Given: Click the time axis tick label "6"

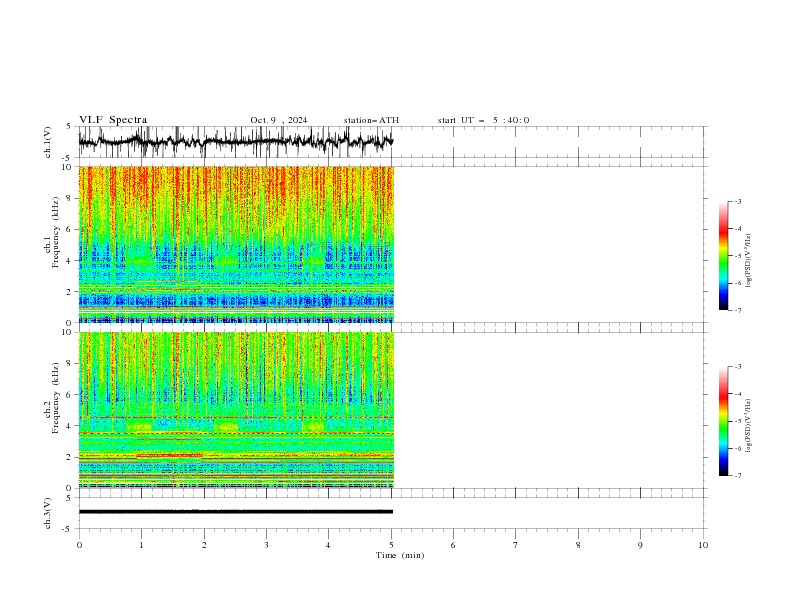Looking at the screenshot, I should (453, 545).
